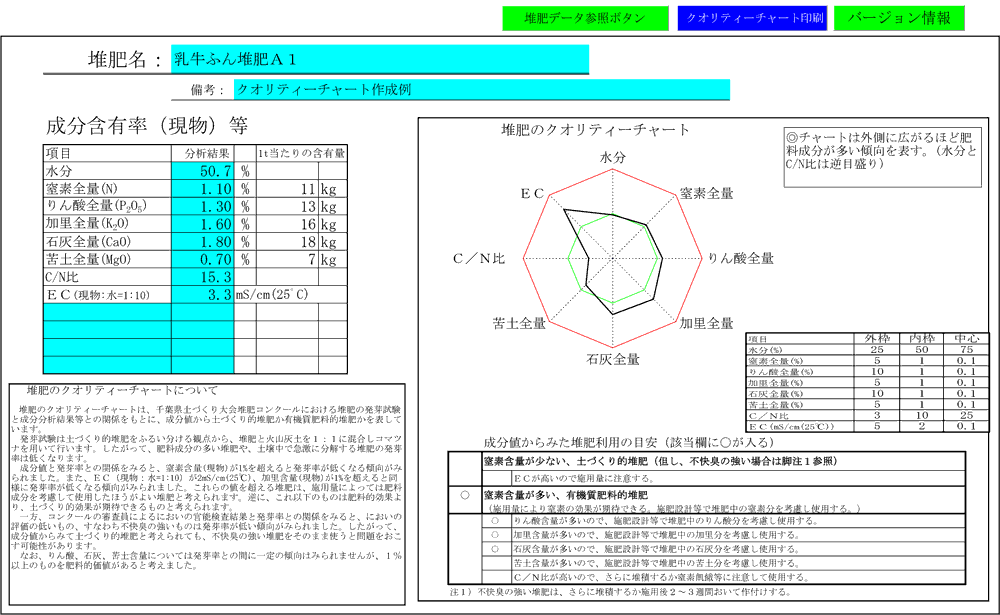Click the 中心 column header in scale table
The image size is (1000, 615).
click(966, 338)
